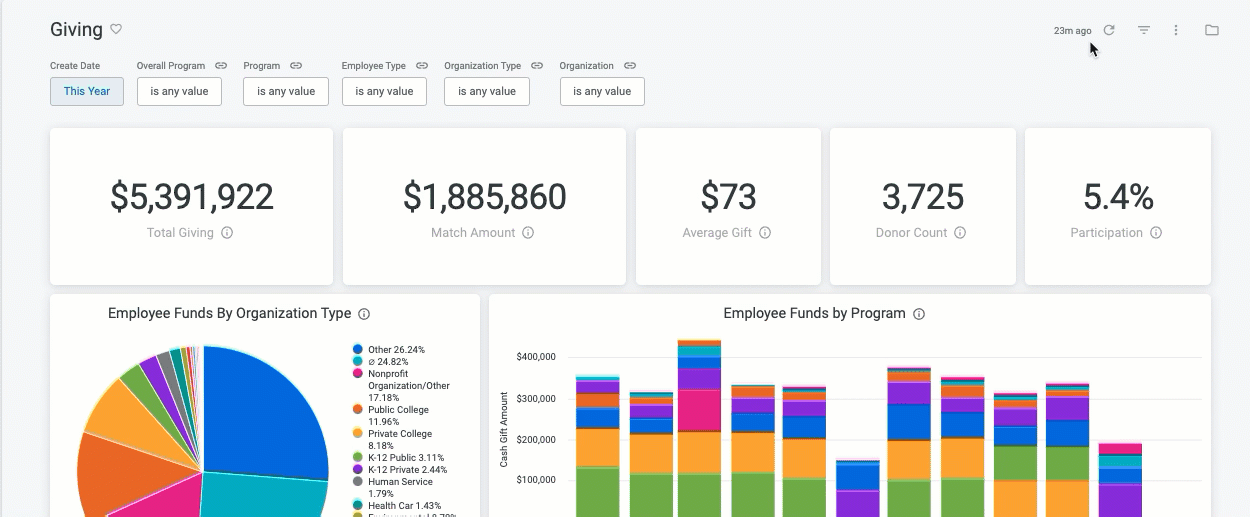Viewport: 1250px width, 517px height.
Task: Click the link icon beside Organization filter
Action: click(630, 66)
